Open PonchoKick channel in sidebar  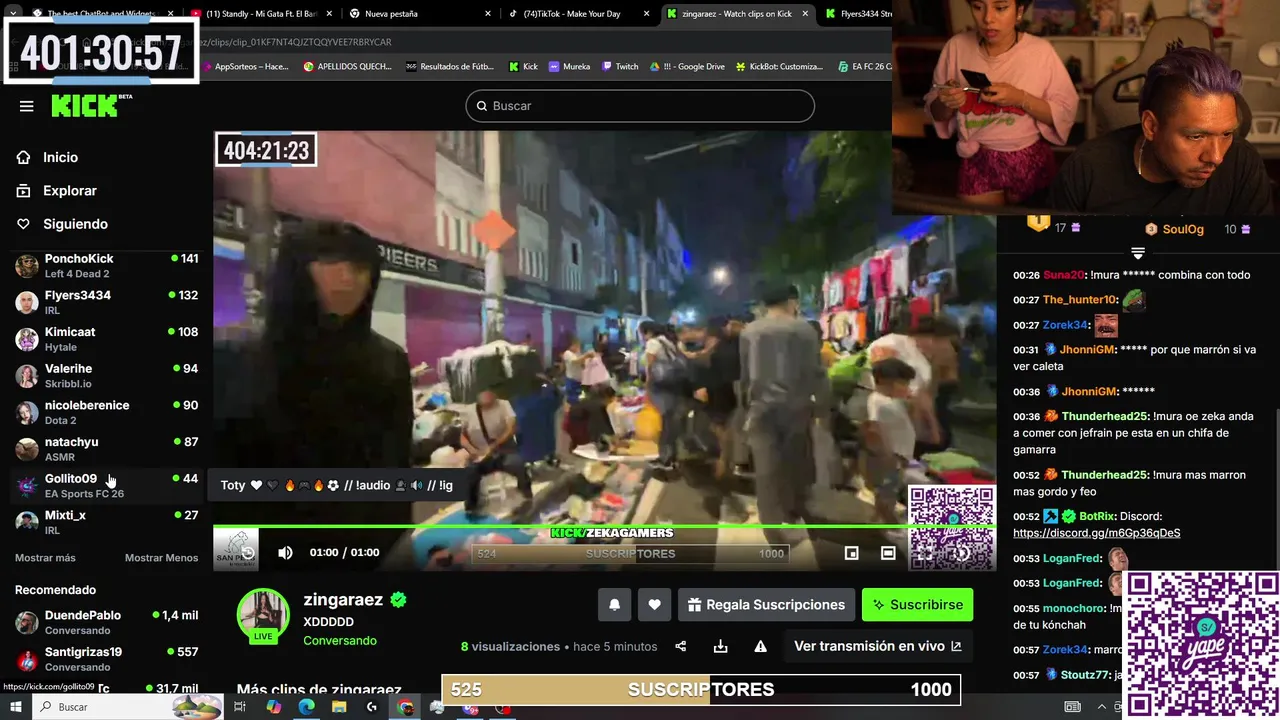106,266
